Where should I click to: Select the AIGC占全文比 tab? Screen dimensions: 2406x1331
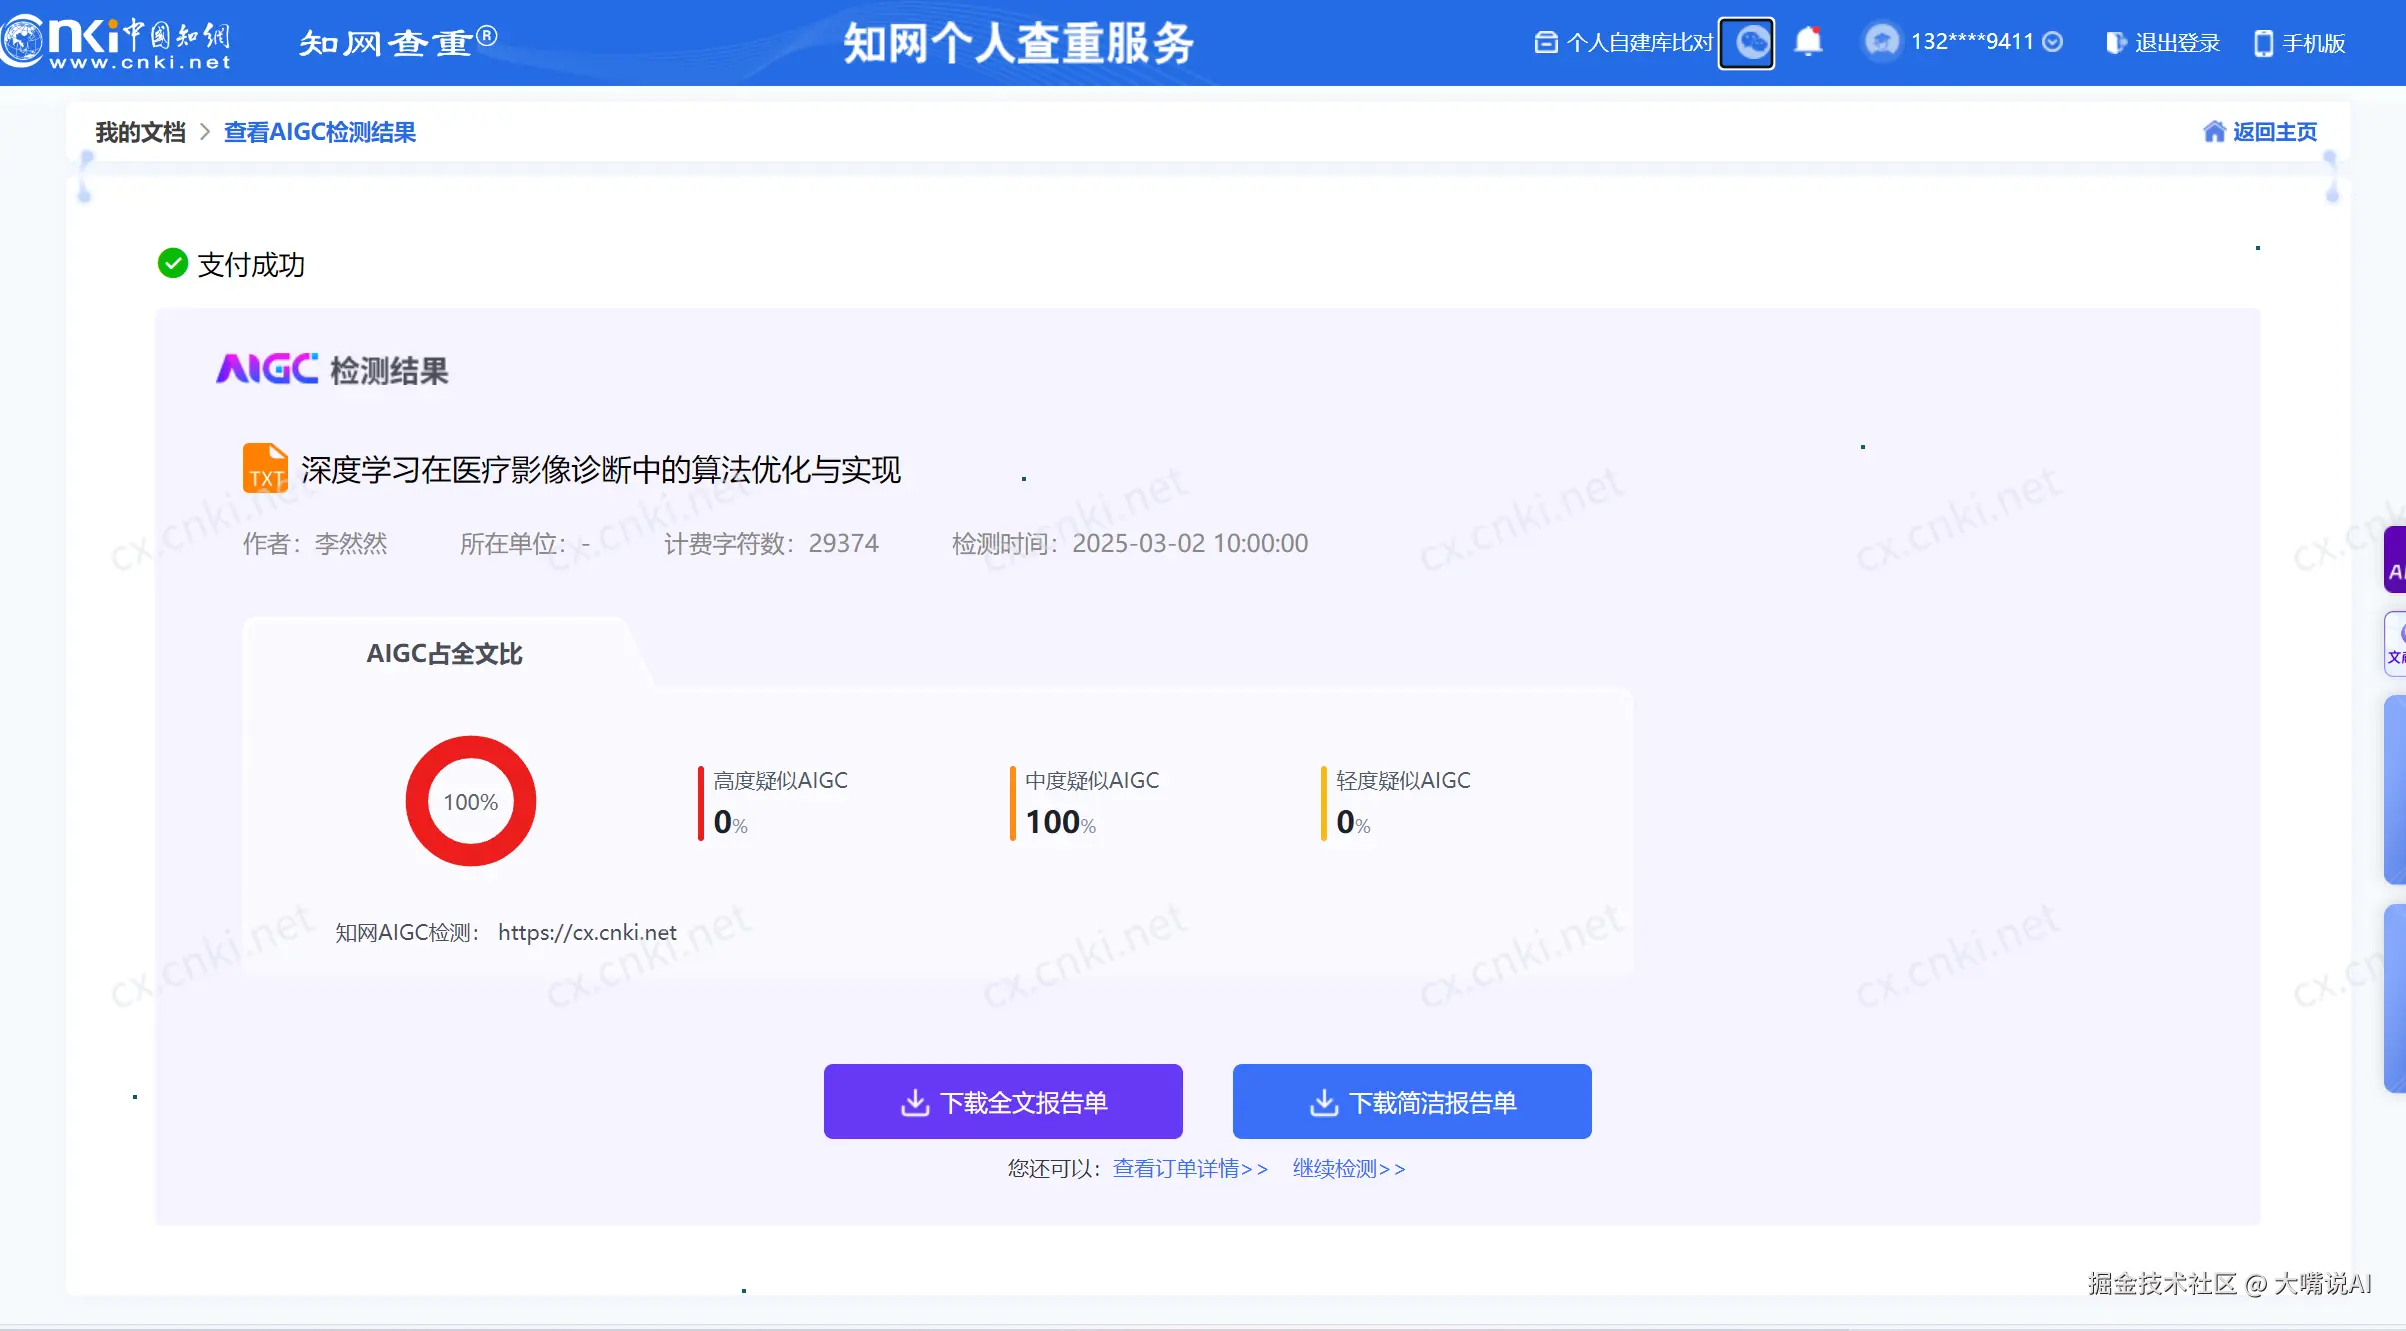coord(444,654)
